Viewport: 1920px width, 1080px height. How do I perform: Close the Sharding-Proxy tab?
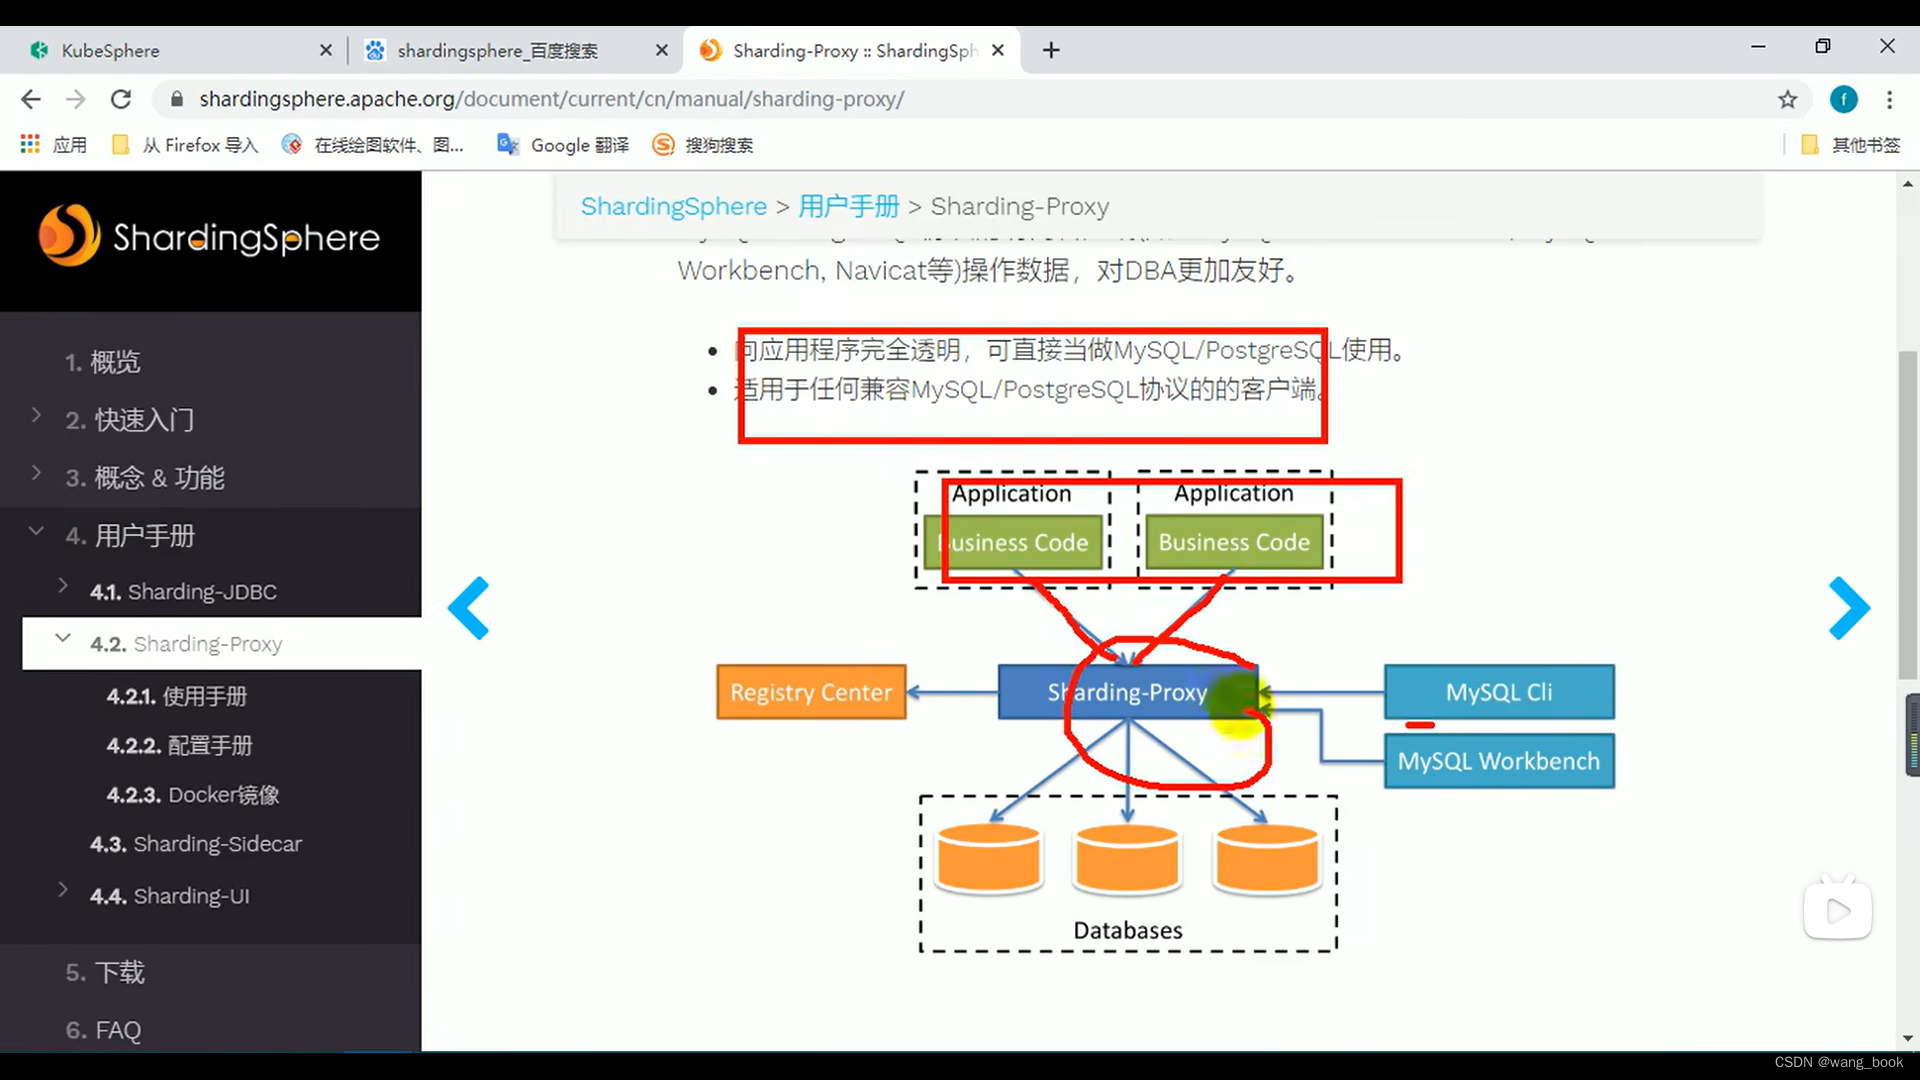point(998,50)
